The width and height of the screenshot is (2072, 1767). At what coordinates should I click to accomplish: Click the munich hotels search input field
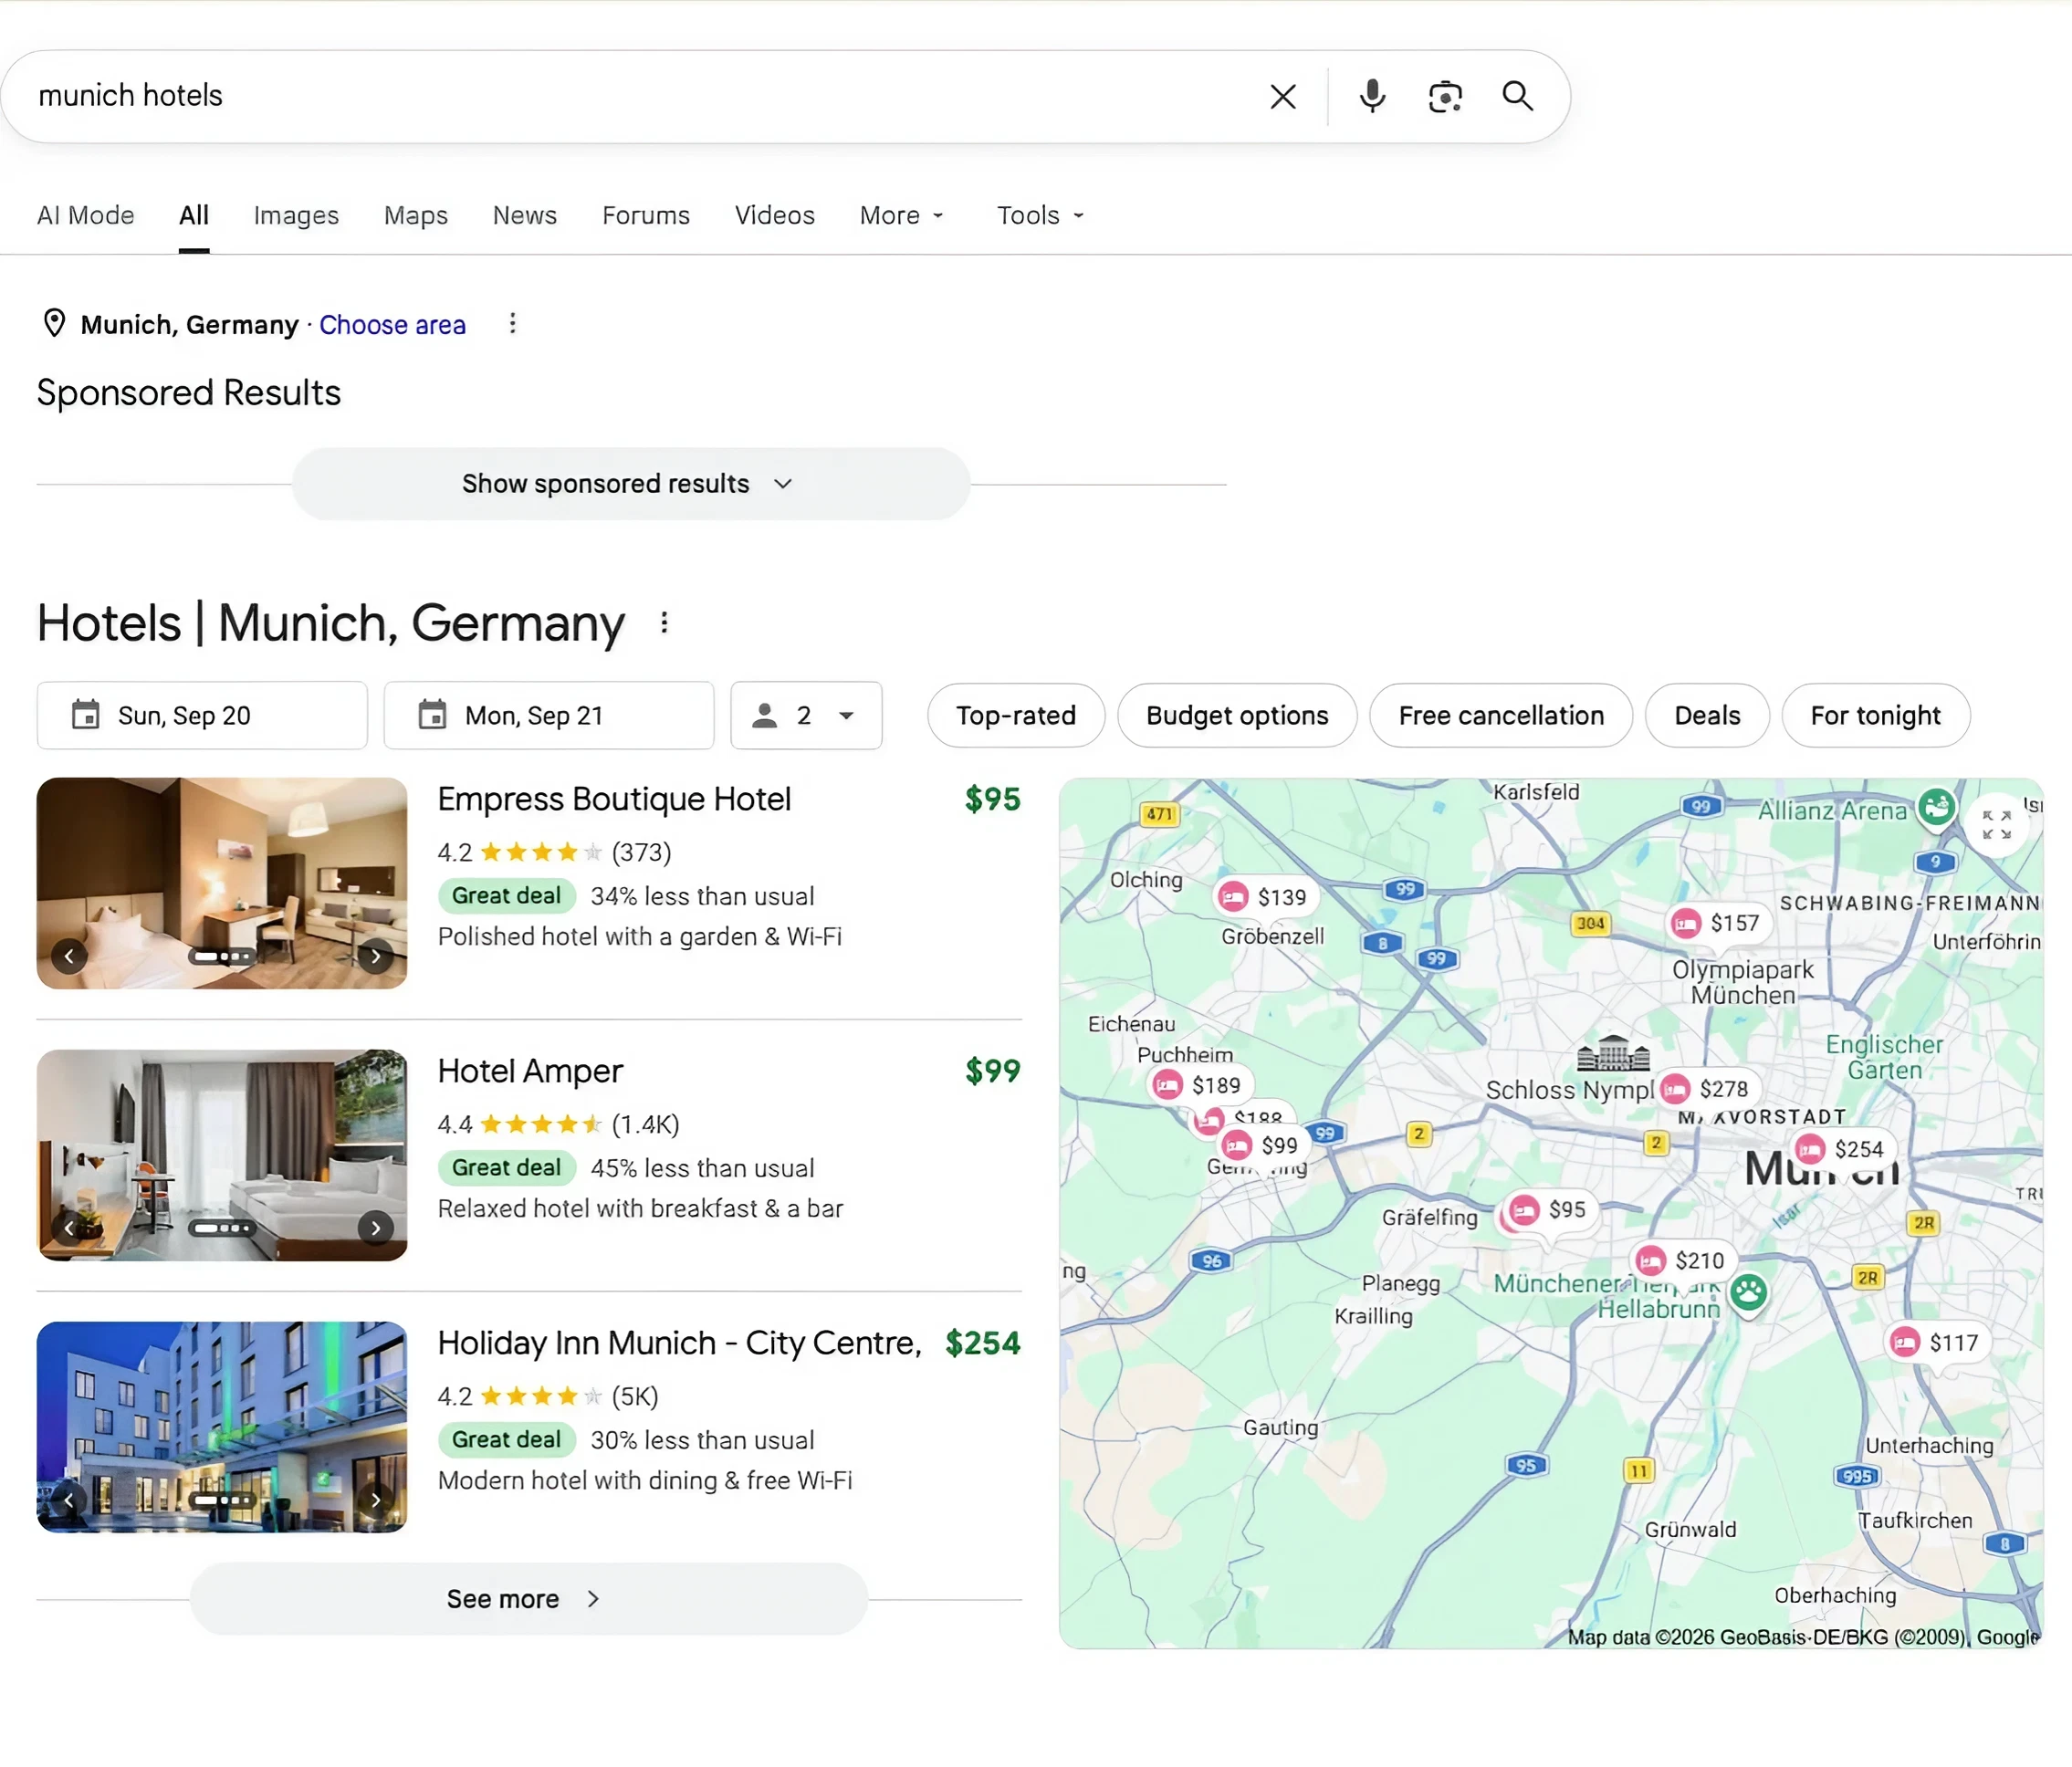(640, 96)
